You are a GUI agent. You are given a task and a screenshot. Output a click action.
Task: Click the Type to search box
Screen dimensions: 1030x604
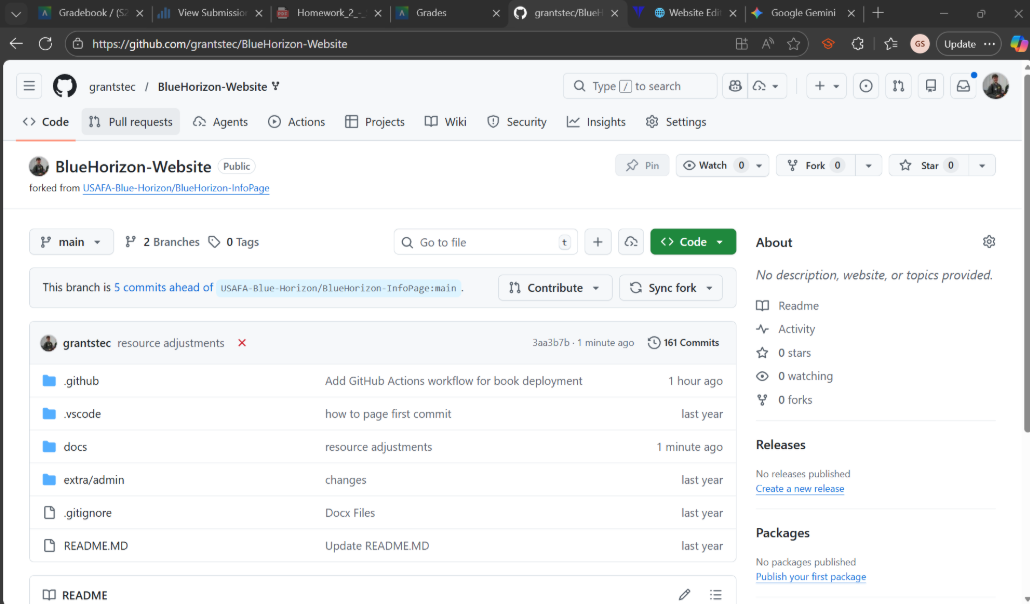(x=640, y=86)
